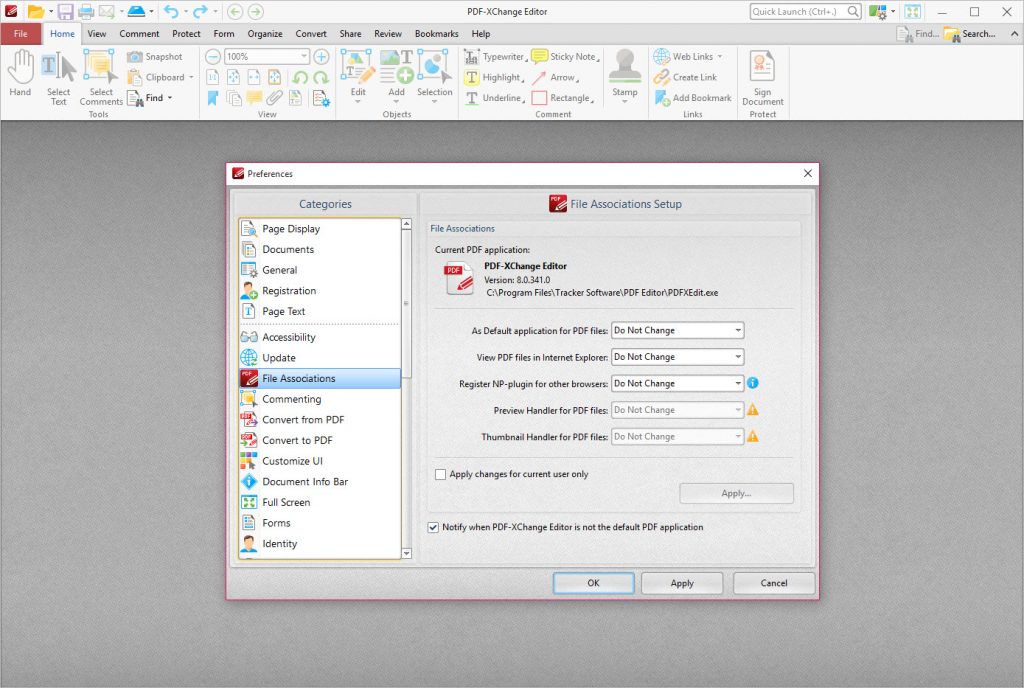1024x688 pixels.
Task: Select Identity category
Action: pos(320,544)
